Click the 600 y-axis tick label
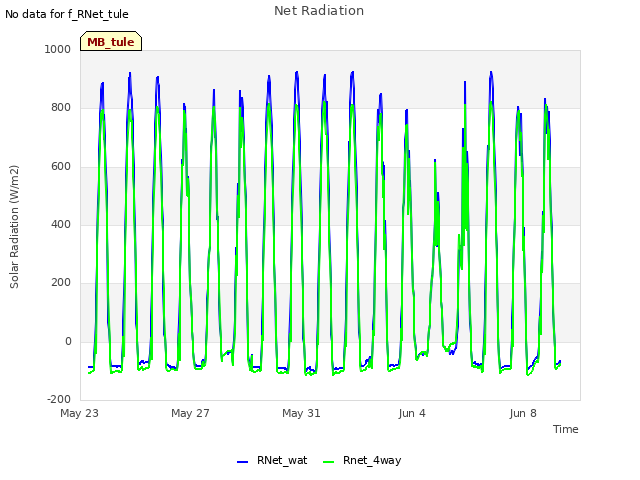Viewport: 640px width, 480px height. (61, 167)
